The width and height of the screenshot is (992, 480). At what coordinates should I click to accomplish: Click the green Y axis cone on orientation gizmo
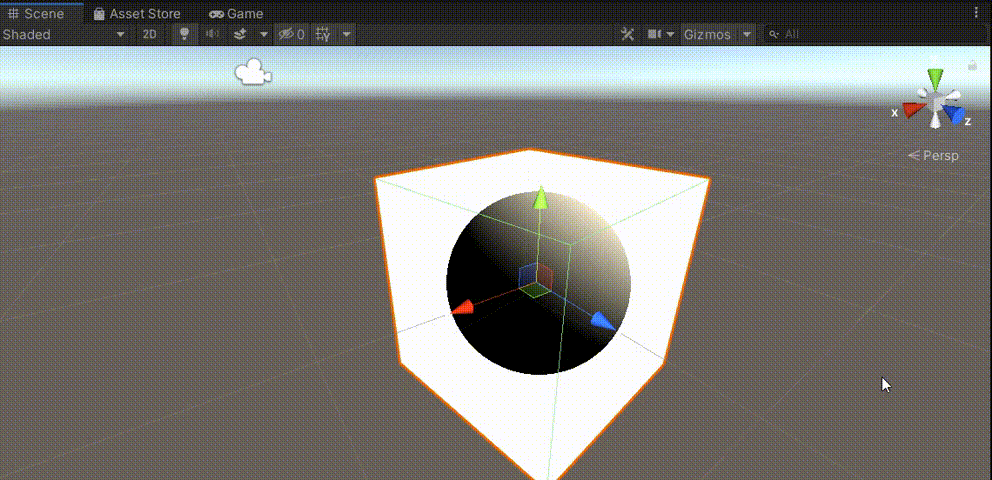tap(935, 79)
